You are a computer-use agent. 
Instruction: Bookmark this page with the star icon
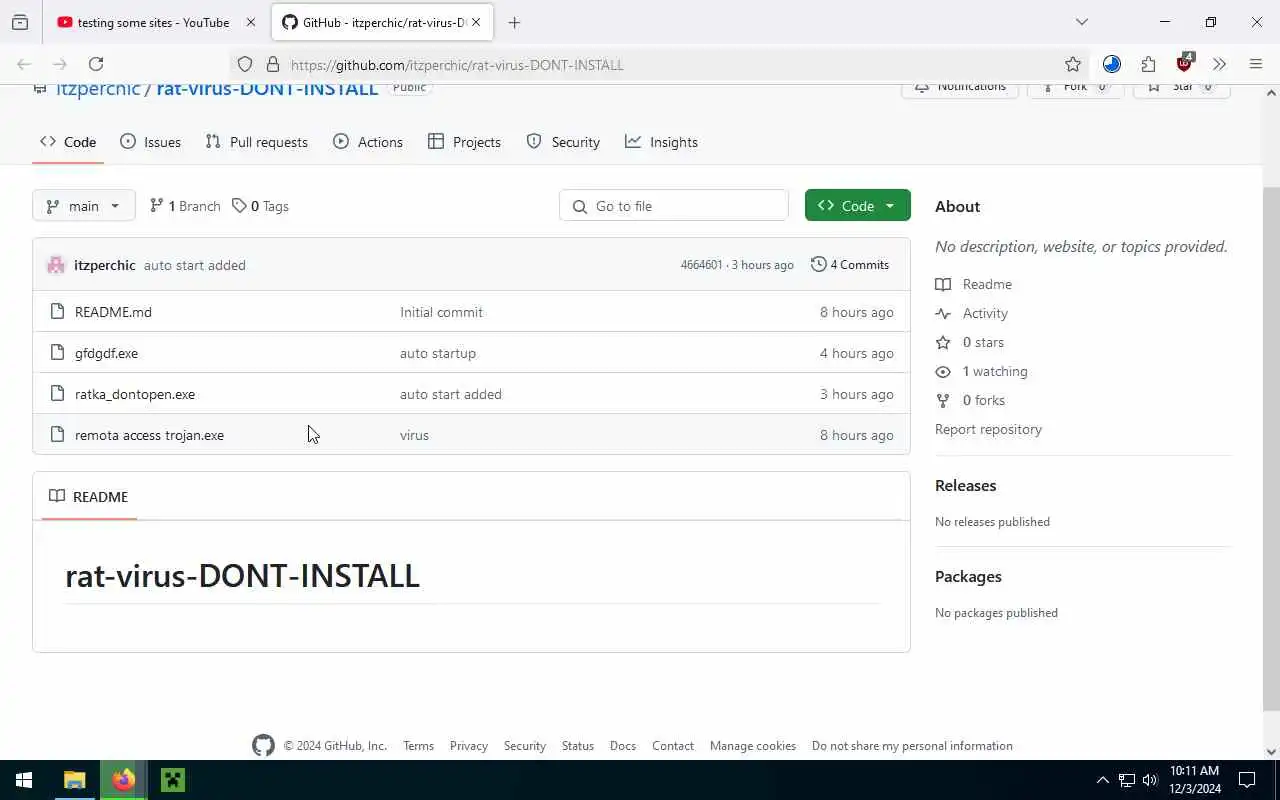pyautogui.click(x=1073, y=64)
